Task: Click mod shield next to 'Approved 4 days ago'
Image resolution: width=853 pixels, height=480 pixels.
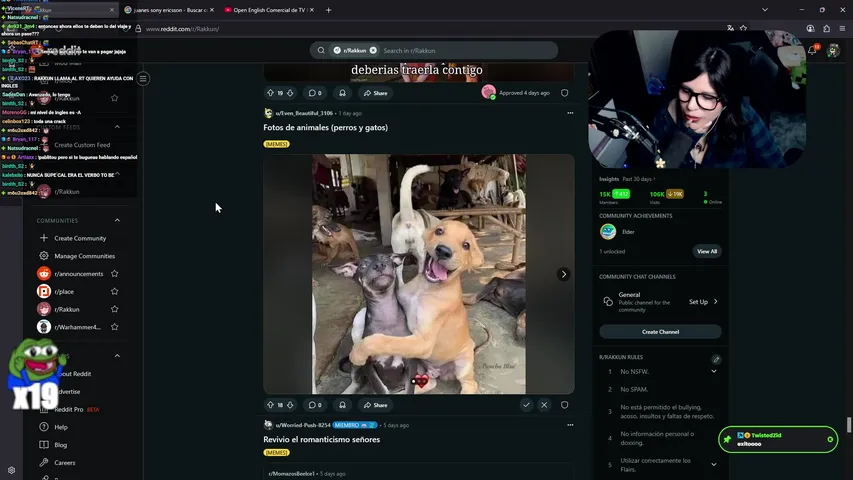Action: click(565, 93)
